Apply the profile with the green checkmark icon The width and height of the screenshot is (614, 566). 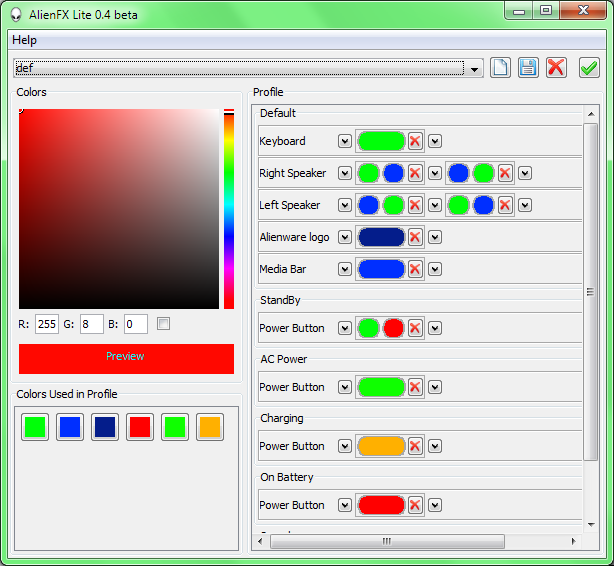pos(589,68)
